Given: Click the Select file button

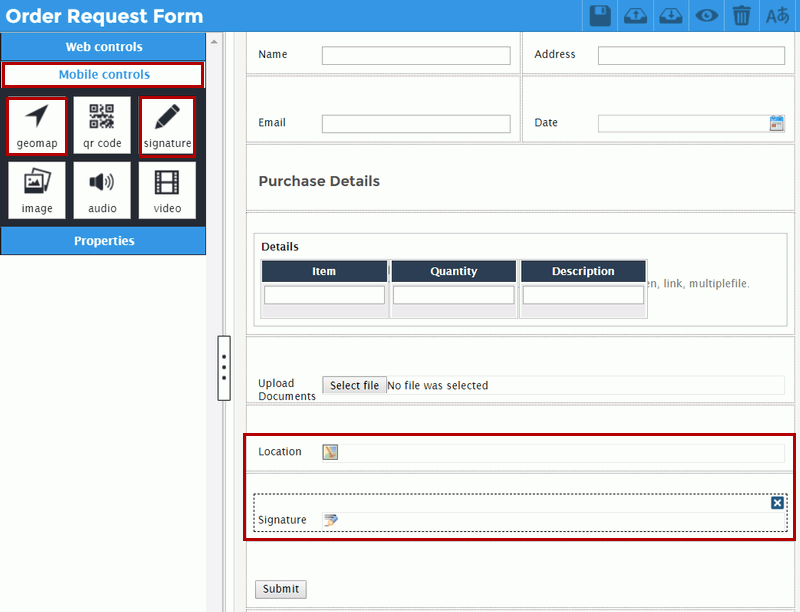Looking at the screenshot, I should (354, 386).
